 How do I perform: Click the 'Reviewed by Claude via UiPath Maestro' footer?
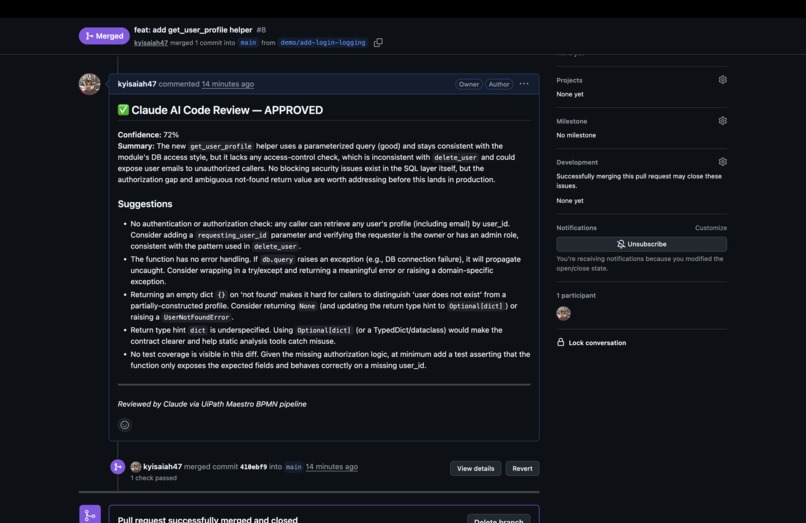(212, 404)
